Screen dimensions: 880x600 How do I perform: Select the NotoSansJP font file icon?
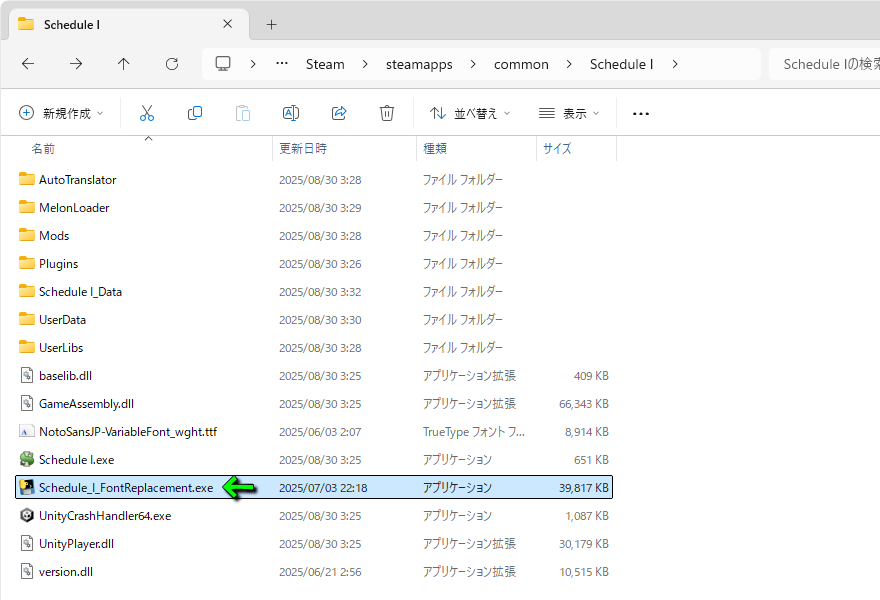tap(26, 431)
